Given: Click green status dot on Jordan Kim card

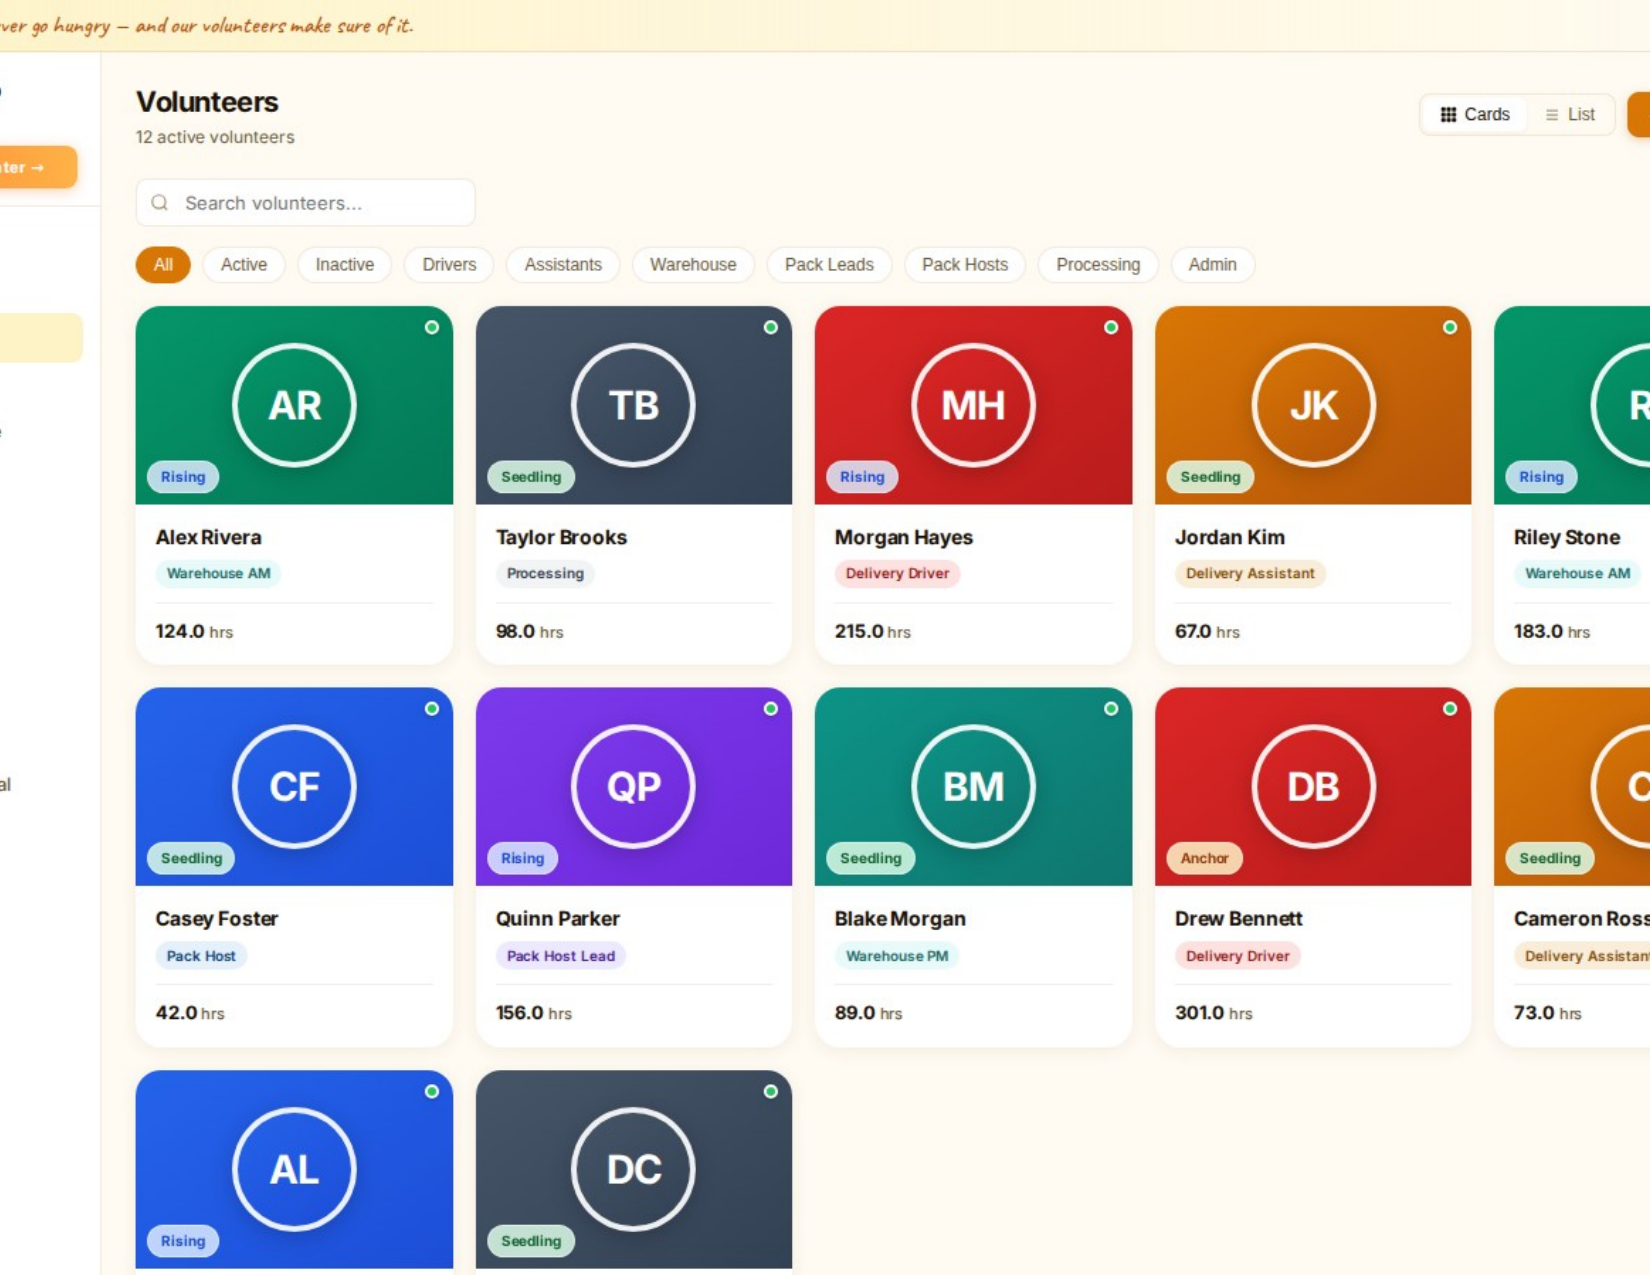Looking at the screenshot, I should click(x=1450, y=327).
